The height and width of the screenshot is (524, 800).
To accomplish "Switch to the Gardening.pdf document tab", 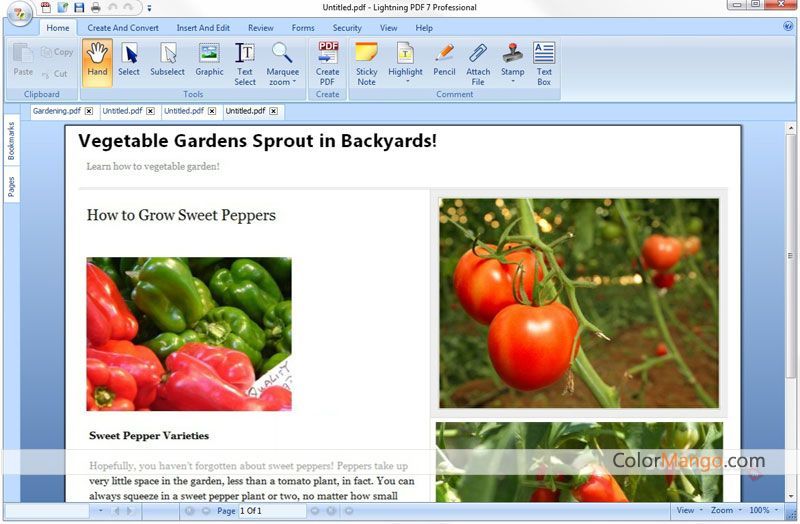I will point(57,111).
